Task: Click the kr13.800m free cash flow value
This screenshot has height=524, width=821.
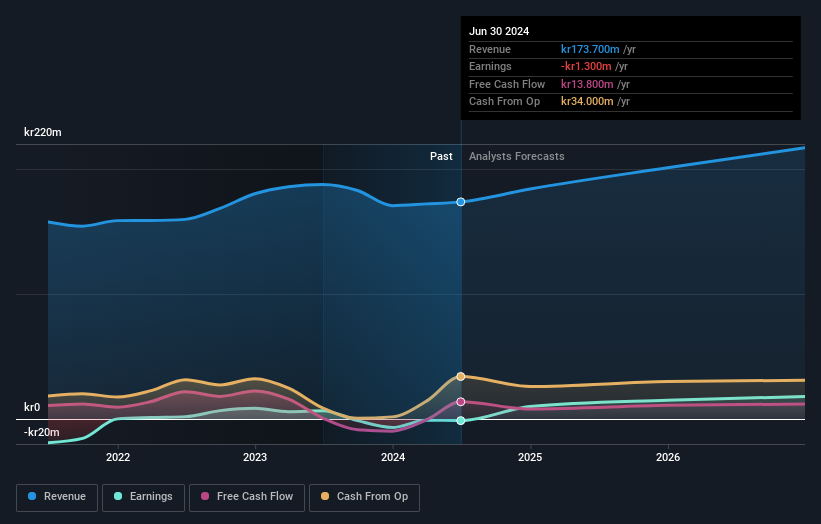Action: coord(587,84)
